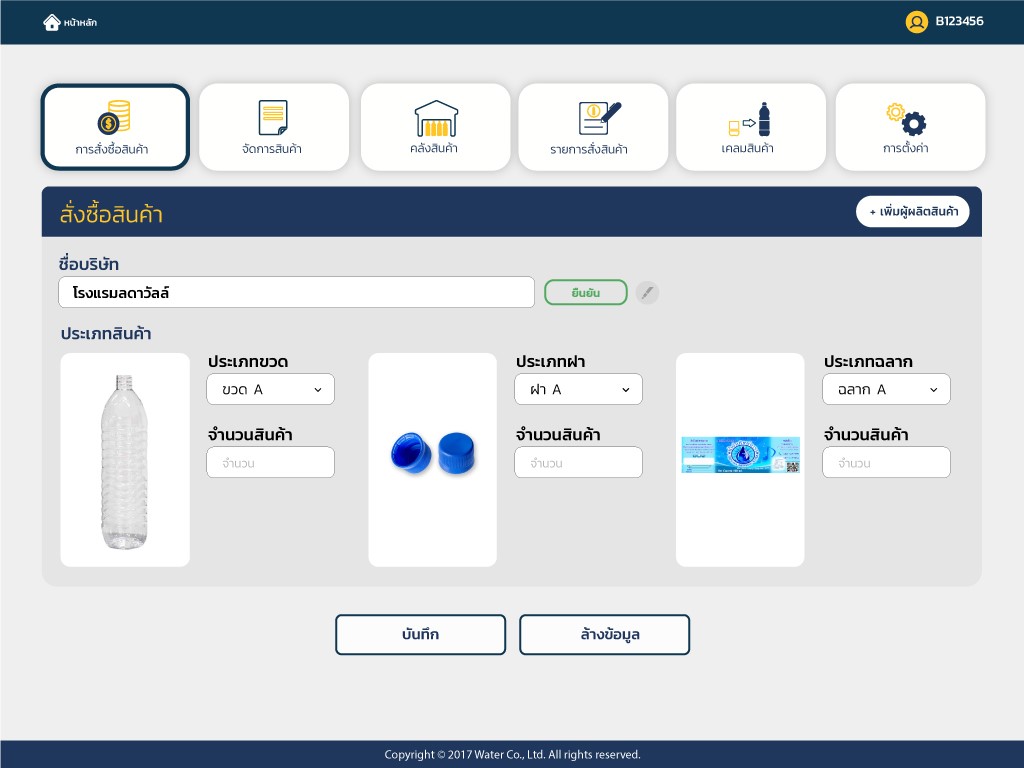
Task: Expand the ฝา A cap type dropdown
Action: coord(578,389)
